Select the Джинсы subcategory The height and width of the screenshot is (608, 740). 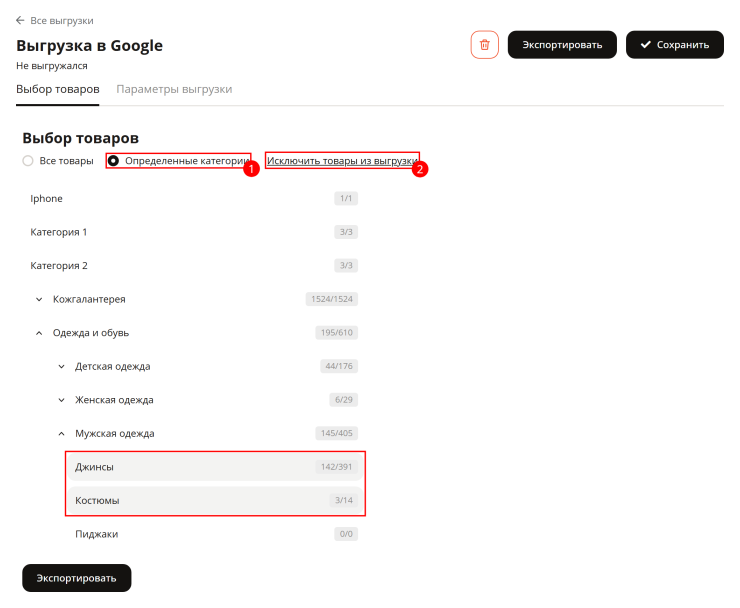[215, 467]
